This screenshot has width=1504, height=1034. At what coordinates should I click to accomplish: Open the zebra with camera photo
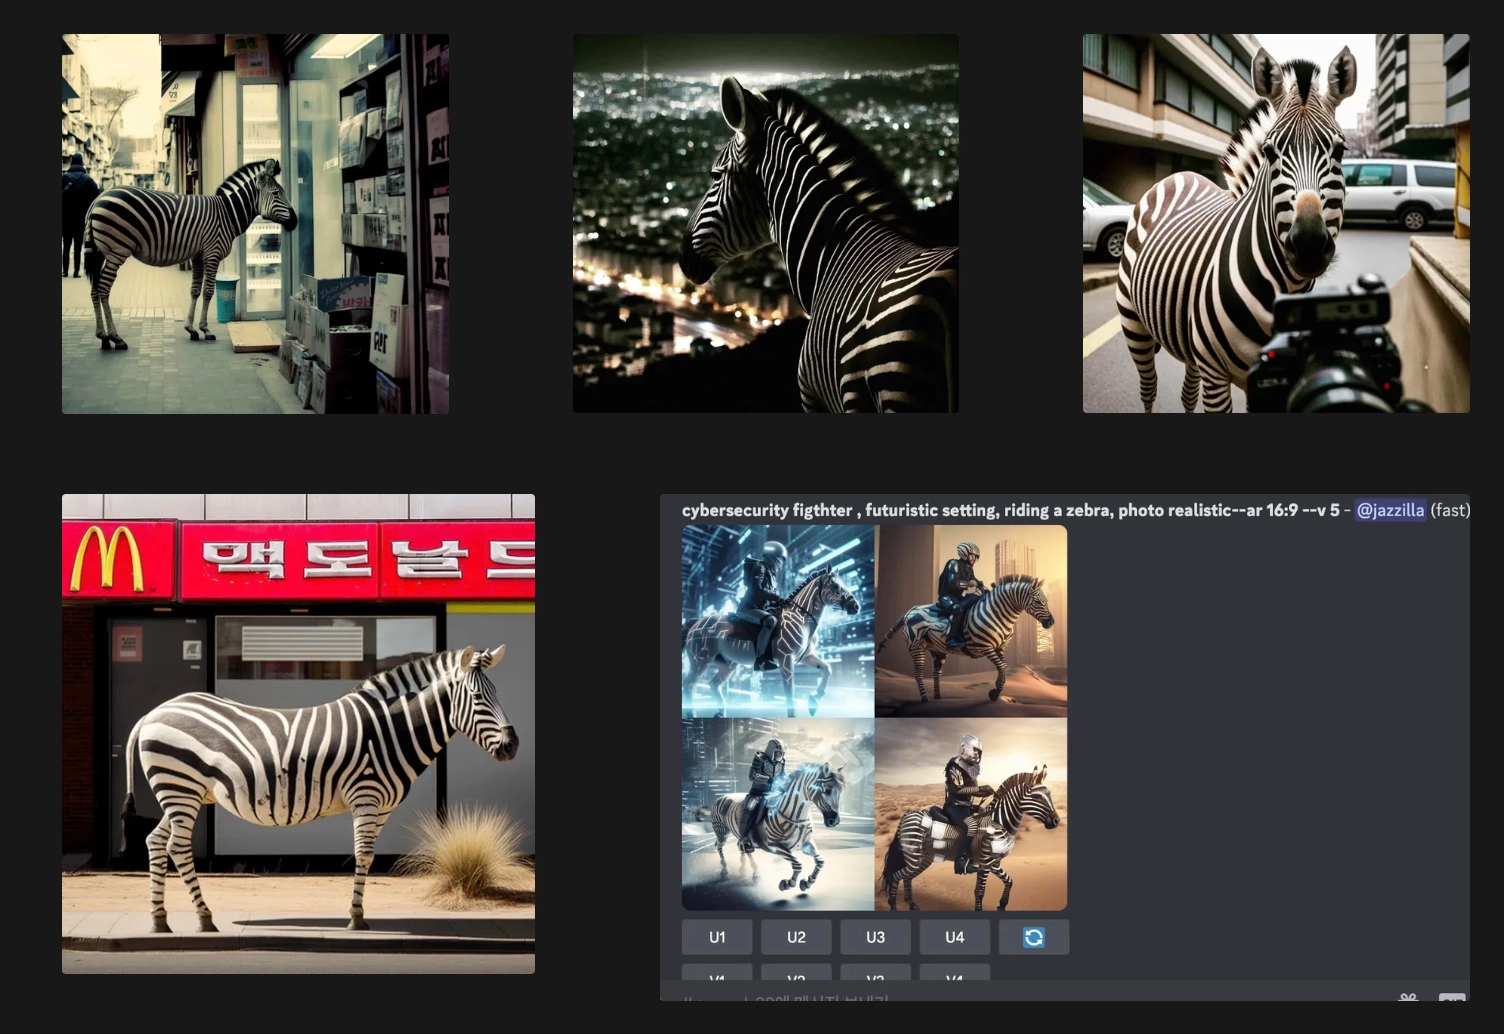click(x=1276, y=224)
